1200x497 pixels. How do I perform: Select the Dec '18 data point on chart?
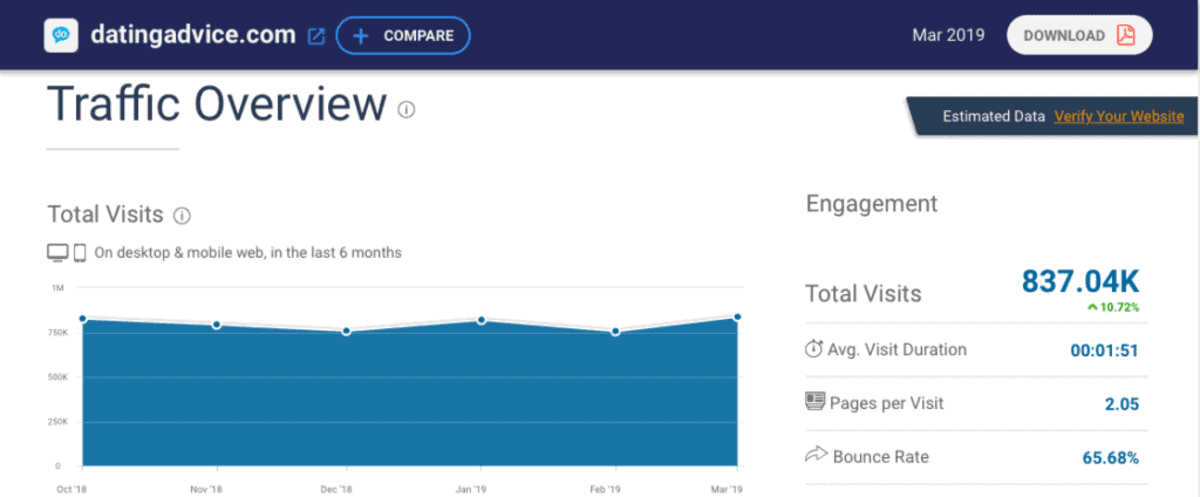[347, 331]
